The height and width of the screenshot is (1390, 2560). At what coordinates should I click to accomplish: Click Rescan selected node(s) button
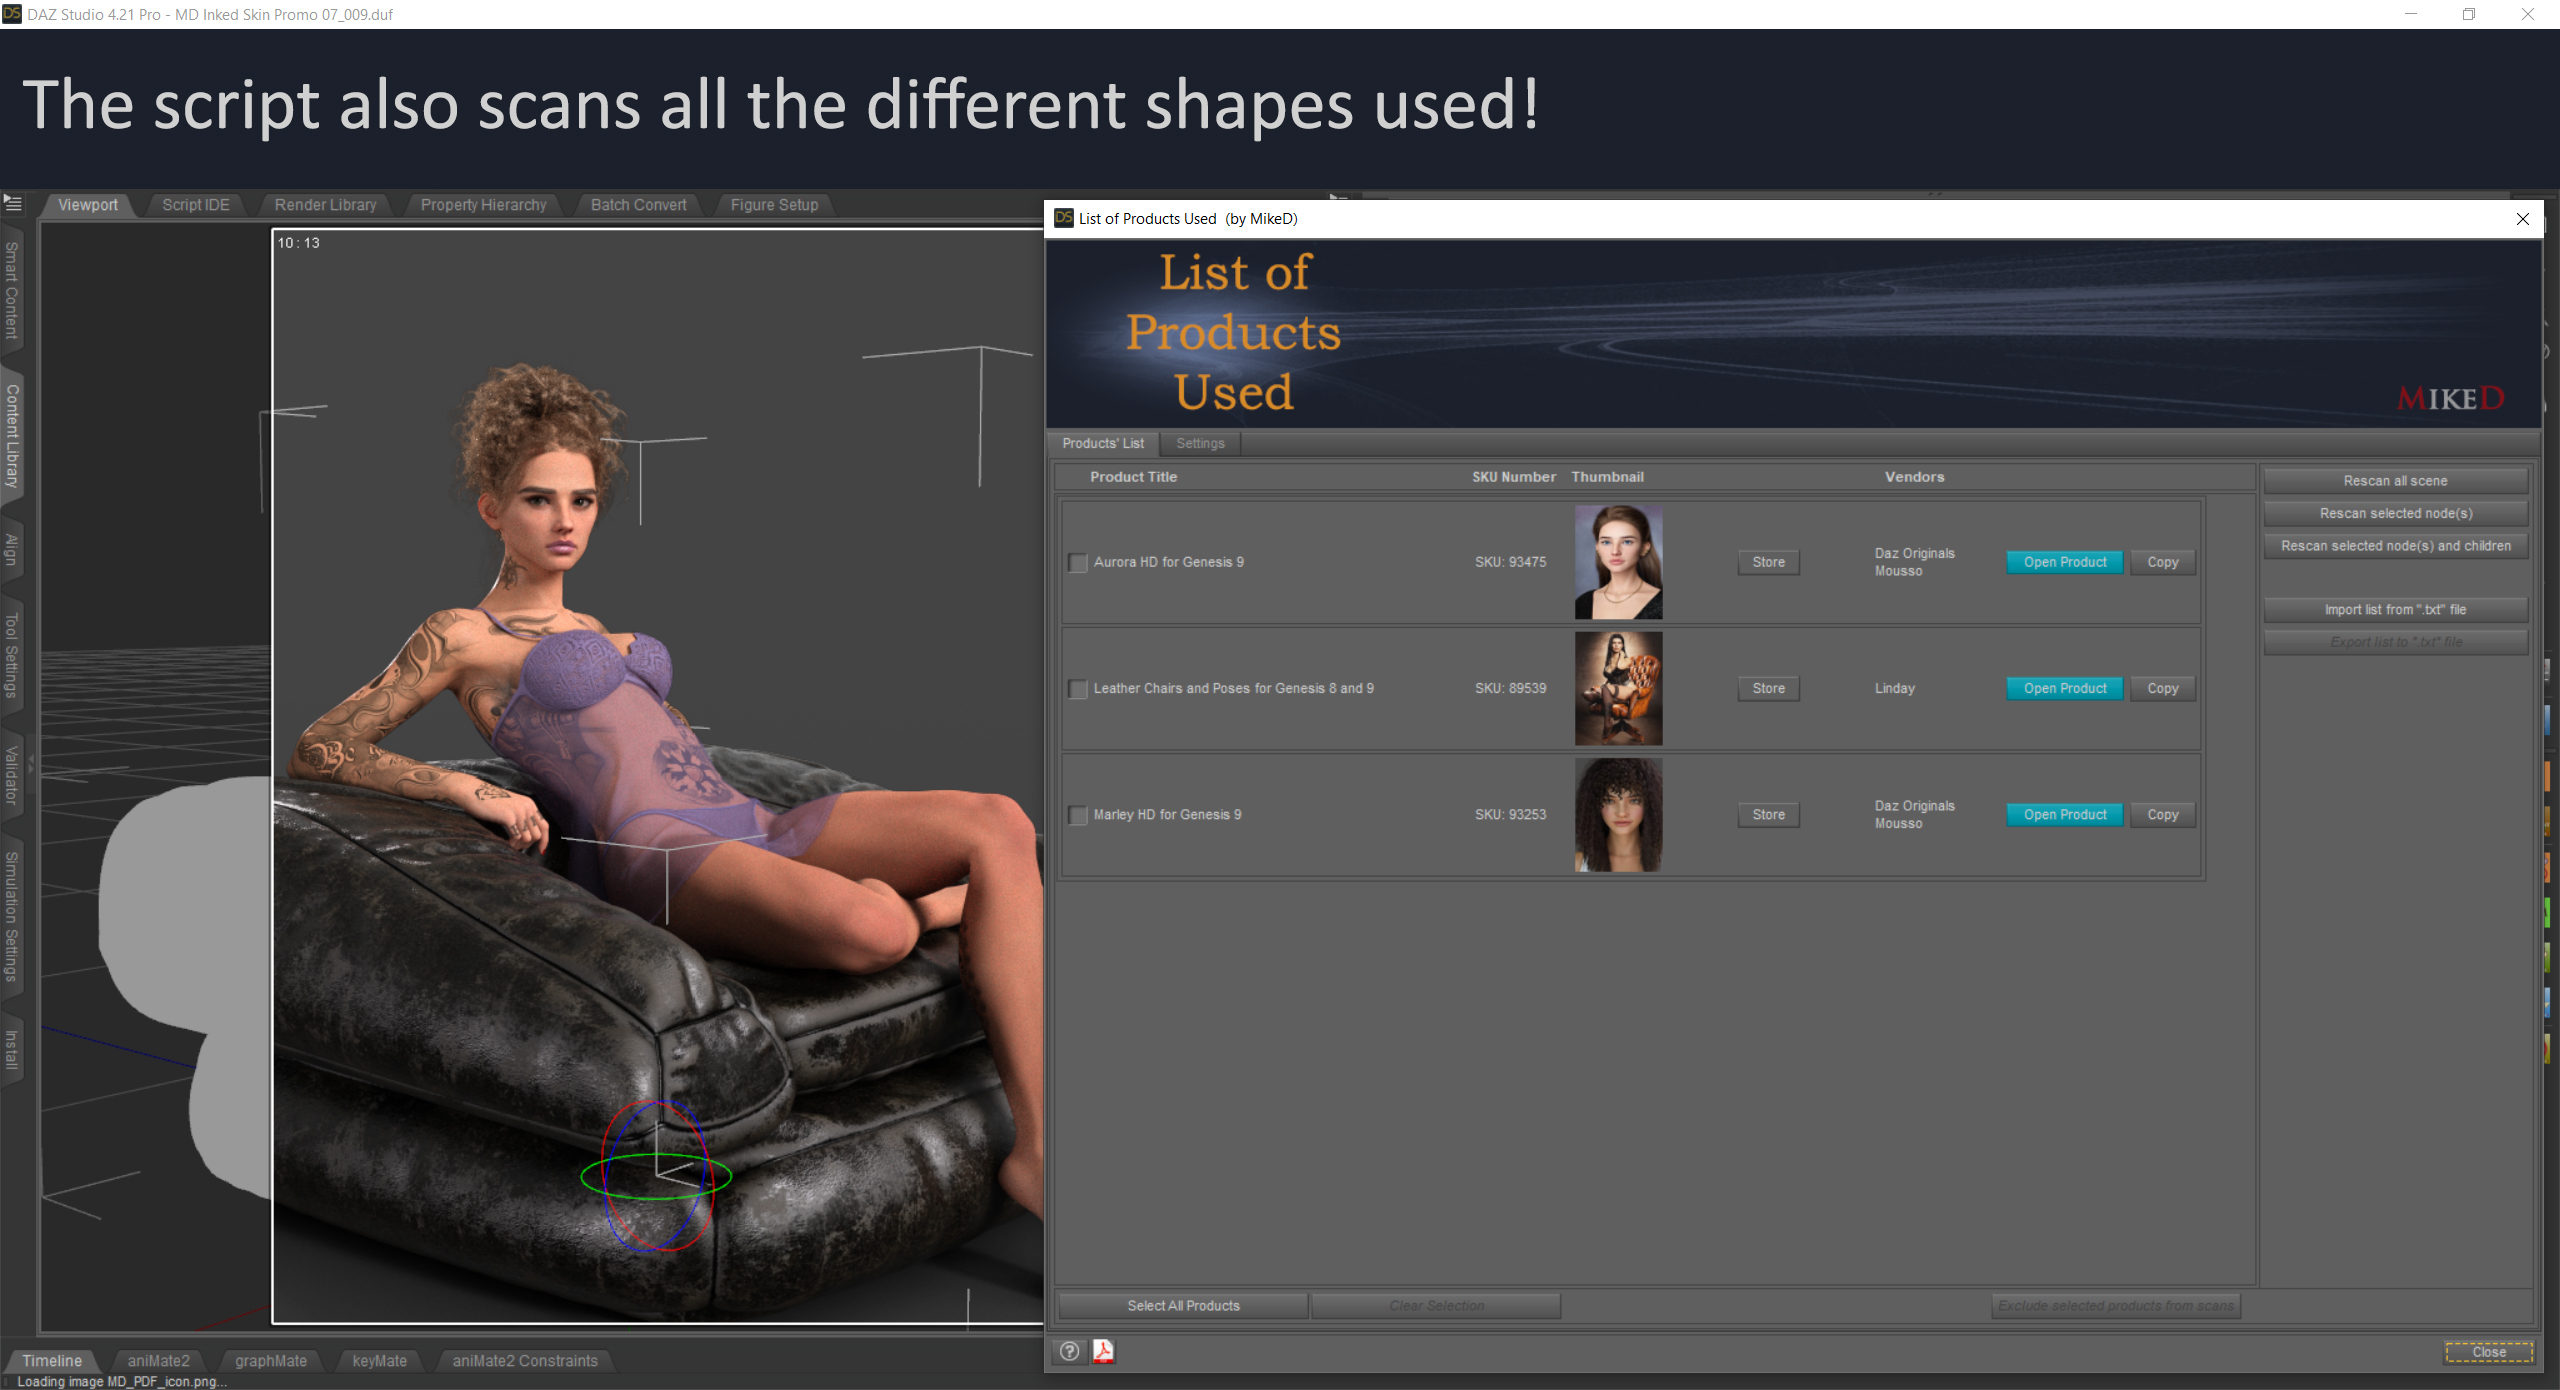coord(2395,513)
